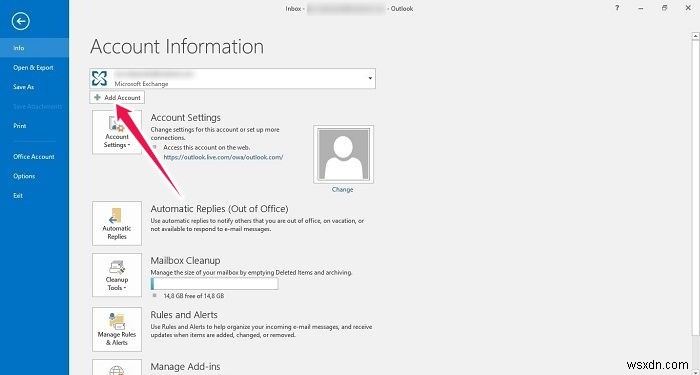Click the Account Settings heading text
The width and height of the screenshot is (700, 375).
point(185,118)
